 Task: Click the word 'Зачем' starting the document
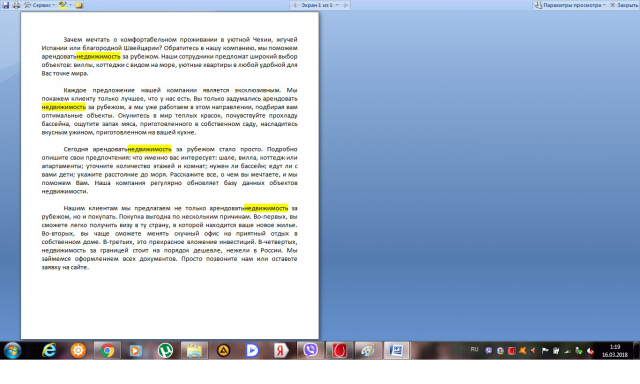(x=72, y=40)
